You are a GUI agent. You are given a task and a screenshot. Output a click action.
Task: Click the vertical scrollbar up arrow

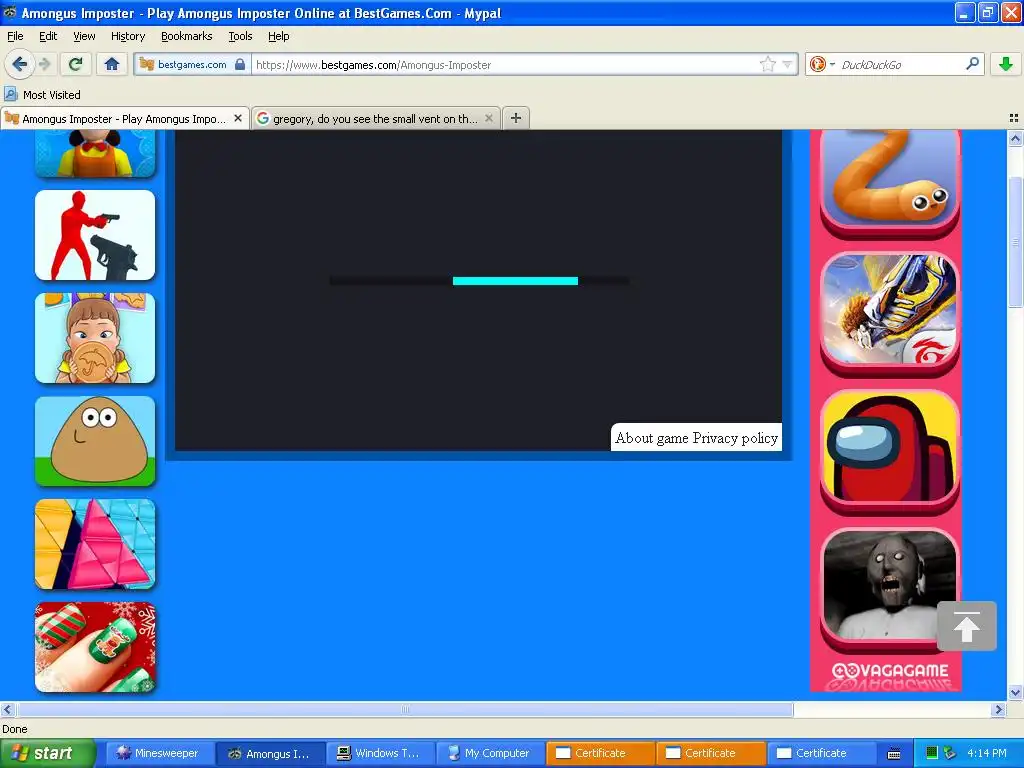click(x=1015, y=138)
